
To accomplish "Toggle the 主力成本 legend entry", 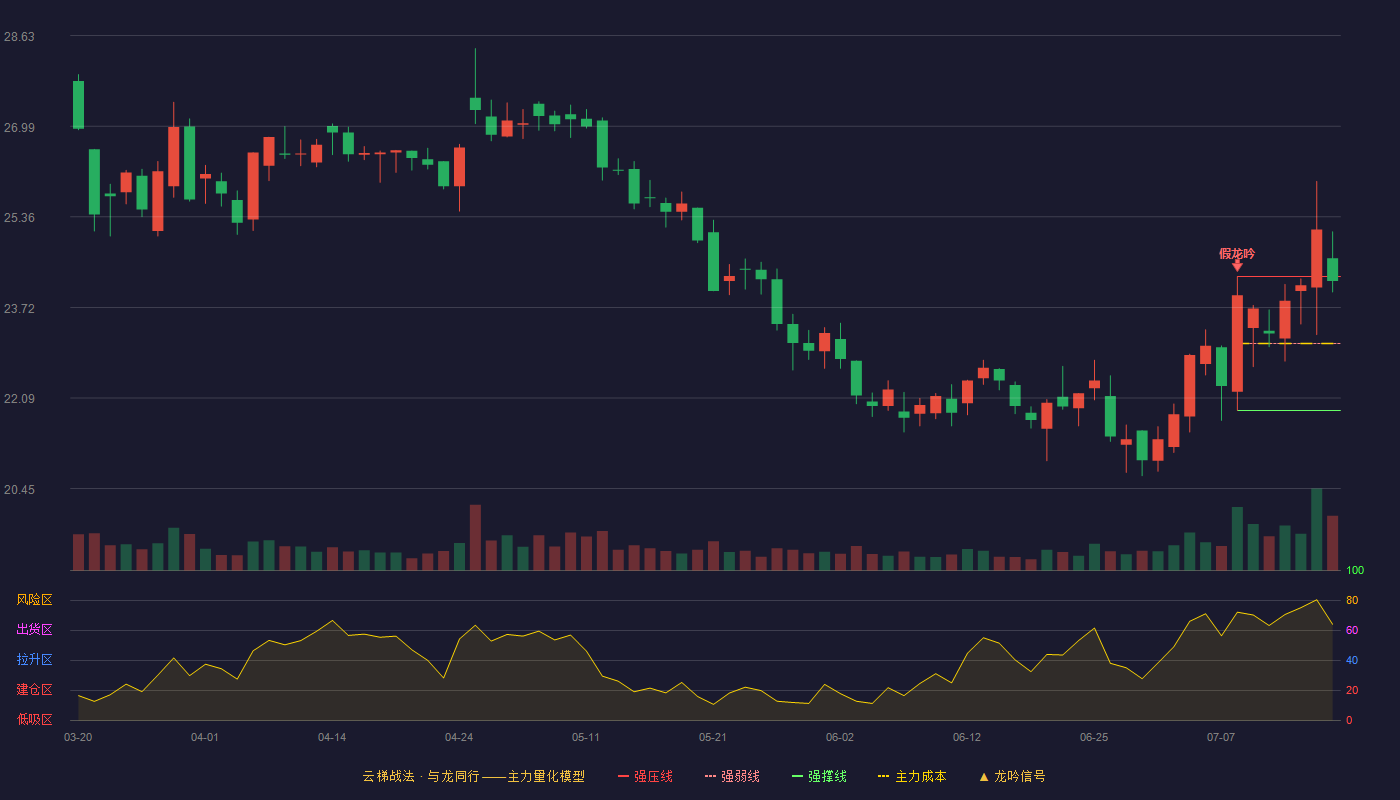I will coord(912,776).
